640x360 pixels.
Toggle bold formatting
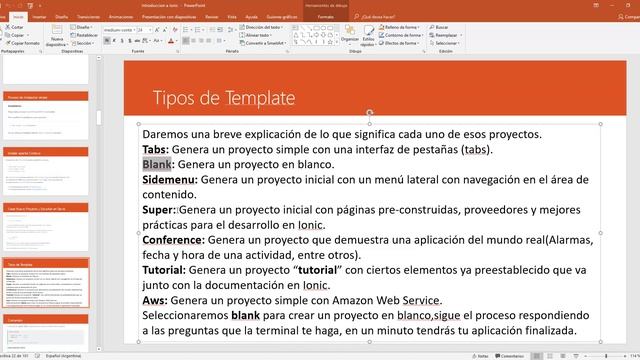click(x=107, y=41)
